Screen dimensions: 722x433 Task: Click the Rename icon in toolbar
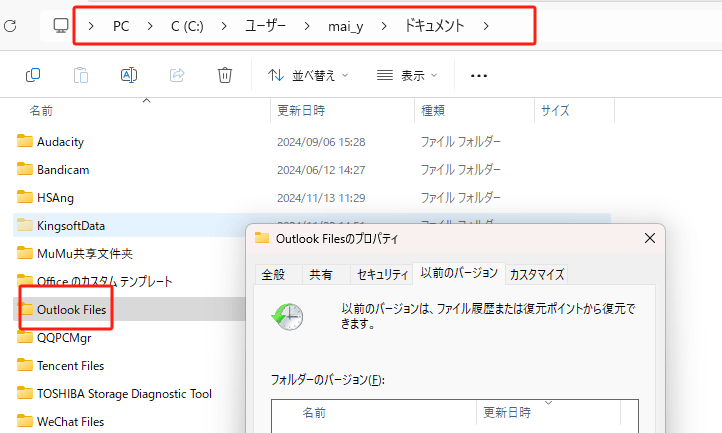[x=129, y=75]
